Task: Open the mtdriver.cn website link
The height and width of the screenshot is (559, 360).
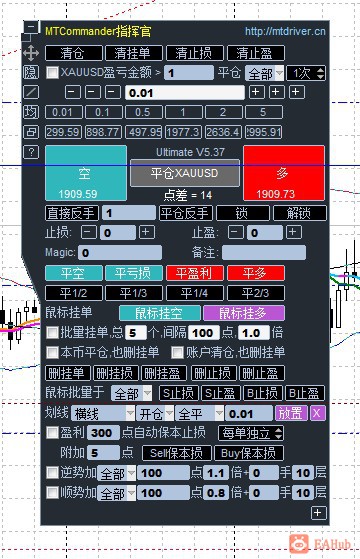Action: tap(285, 31)
